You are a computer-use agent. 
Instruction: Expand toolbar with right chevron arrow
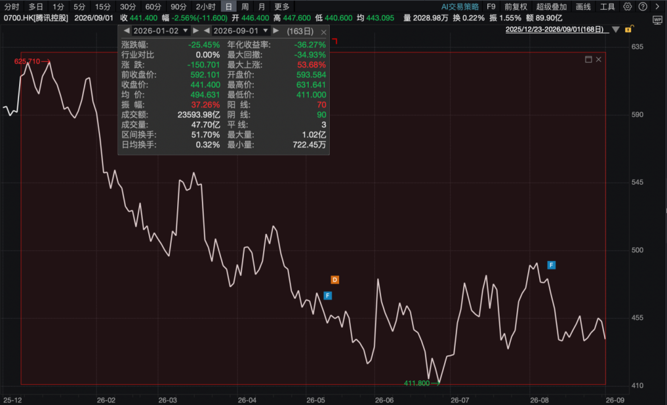658,6
